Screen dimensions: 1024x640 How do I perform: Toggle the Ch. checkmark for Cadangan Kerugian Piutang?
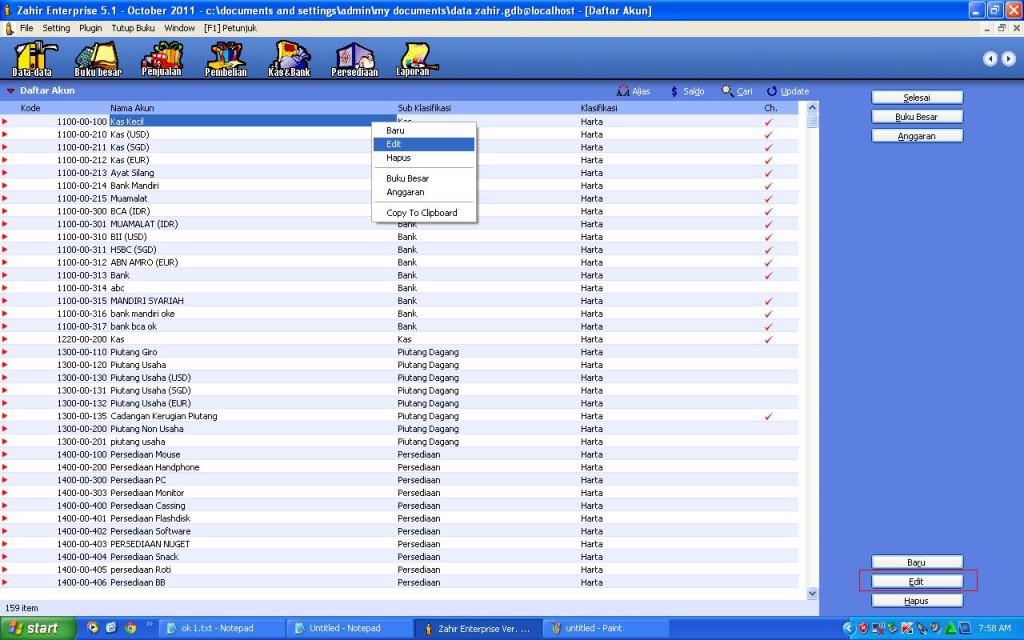coord(769,416)
